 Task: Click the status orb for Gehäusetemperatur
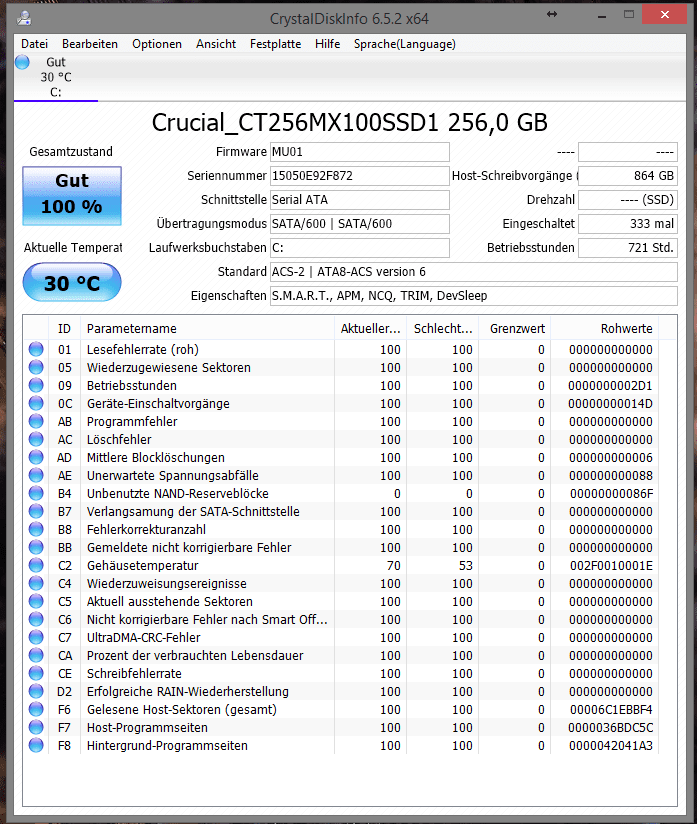coord(36,565)
